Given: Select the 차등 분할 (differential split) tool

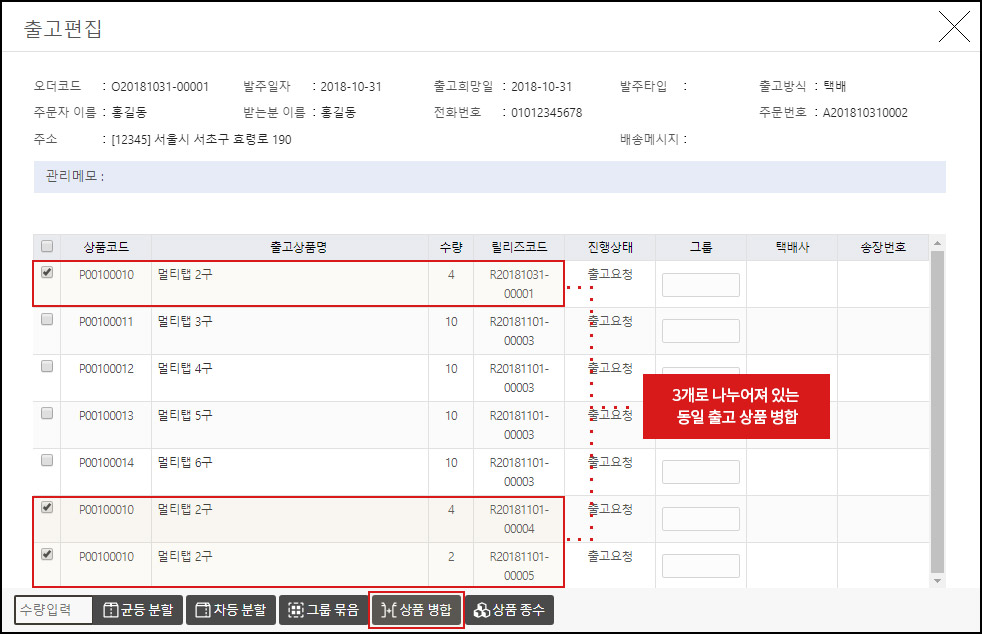Looking at the screenshot, I should pyautogui.click(x=231, y=609).
